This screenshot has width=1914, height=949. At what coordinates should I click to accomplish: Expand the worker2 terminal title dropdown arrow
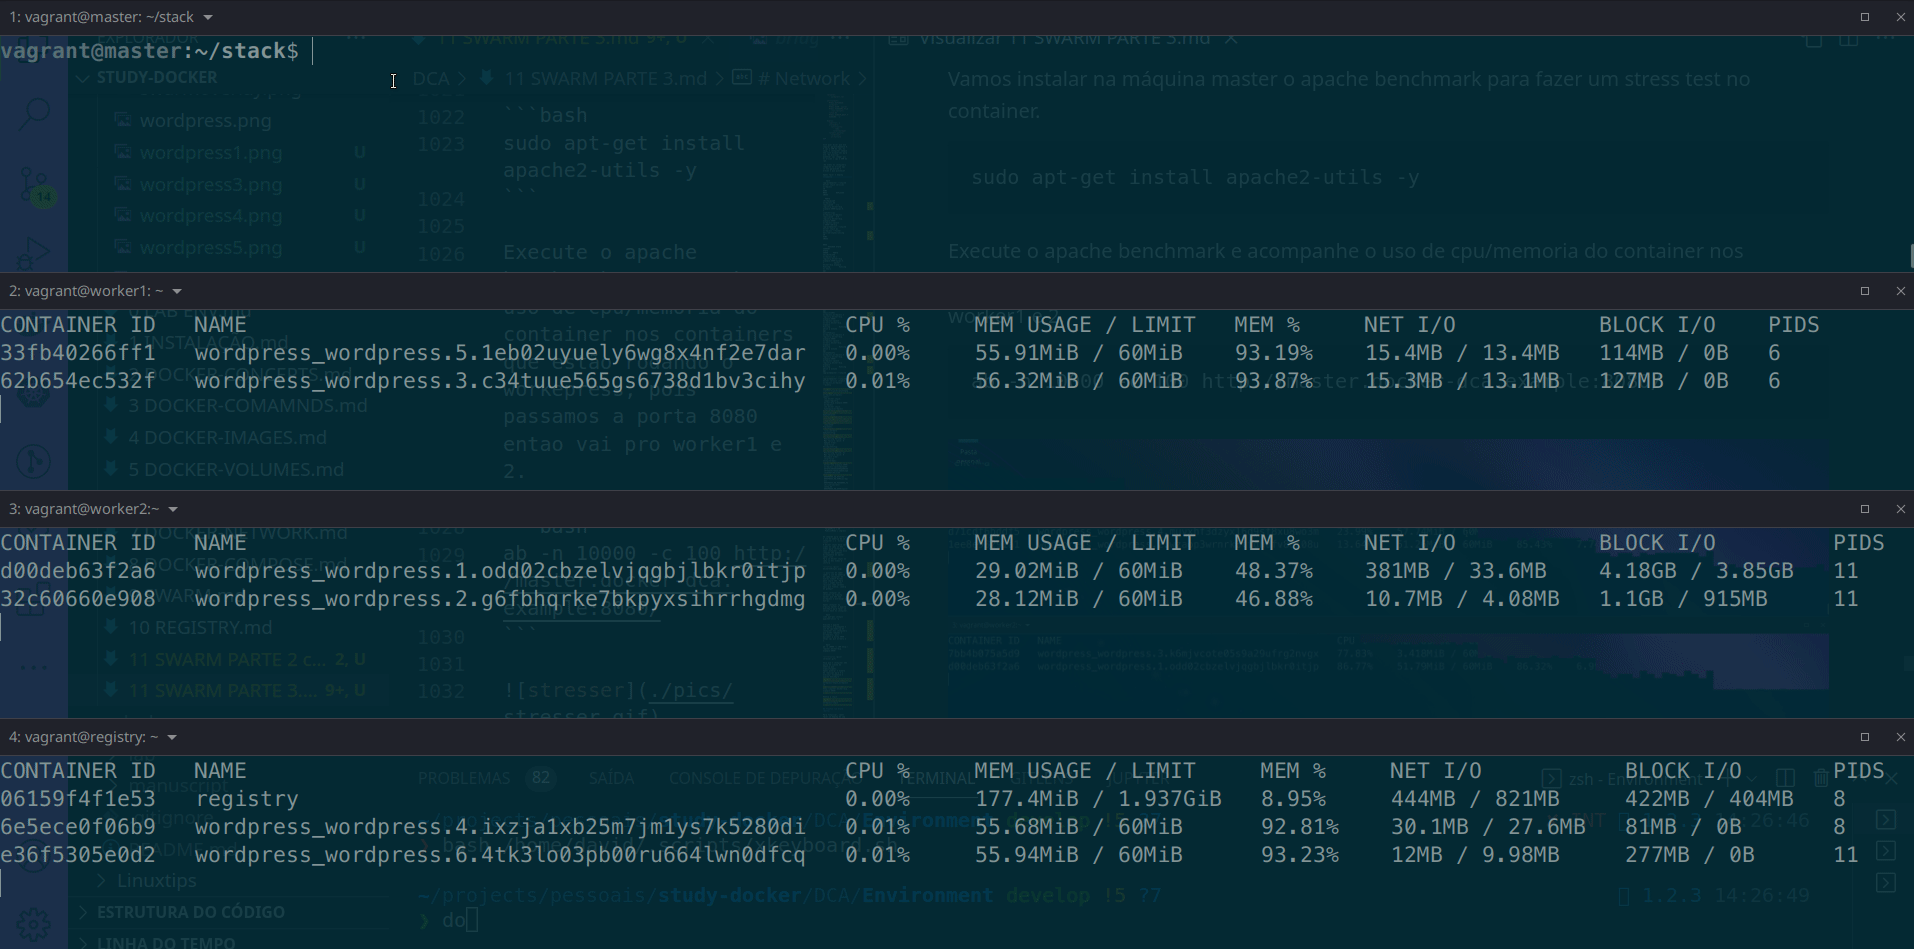[x=173, y=509]
